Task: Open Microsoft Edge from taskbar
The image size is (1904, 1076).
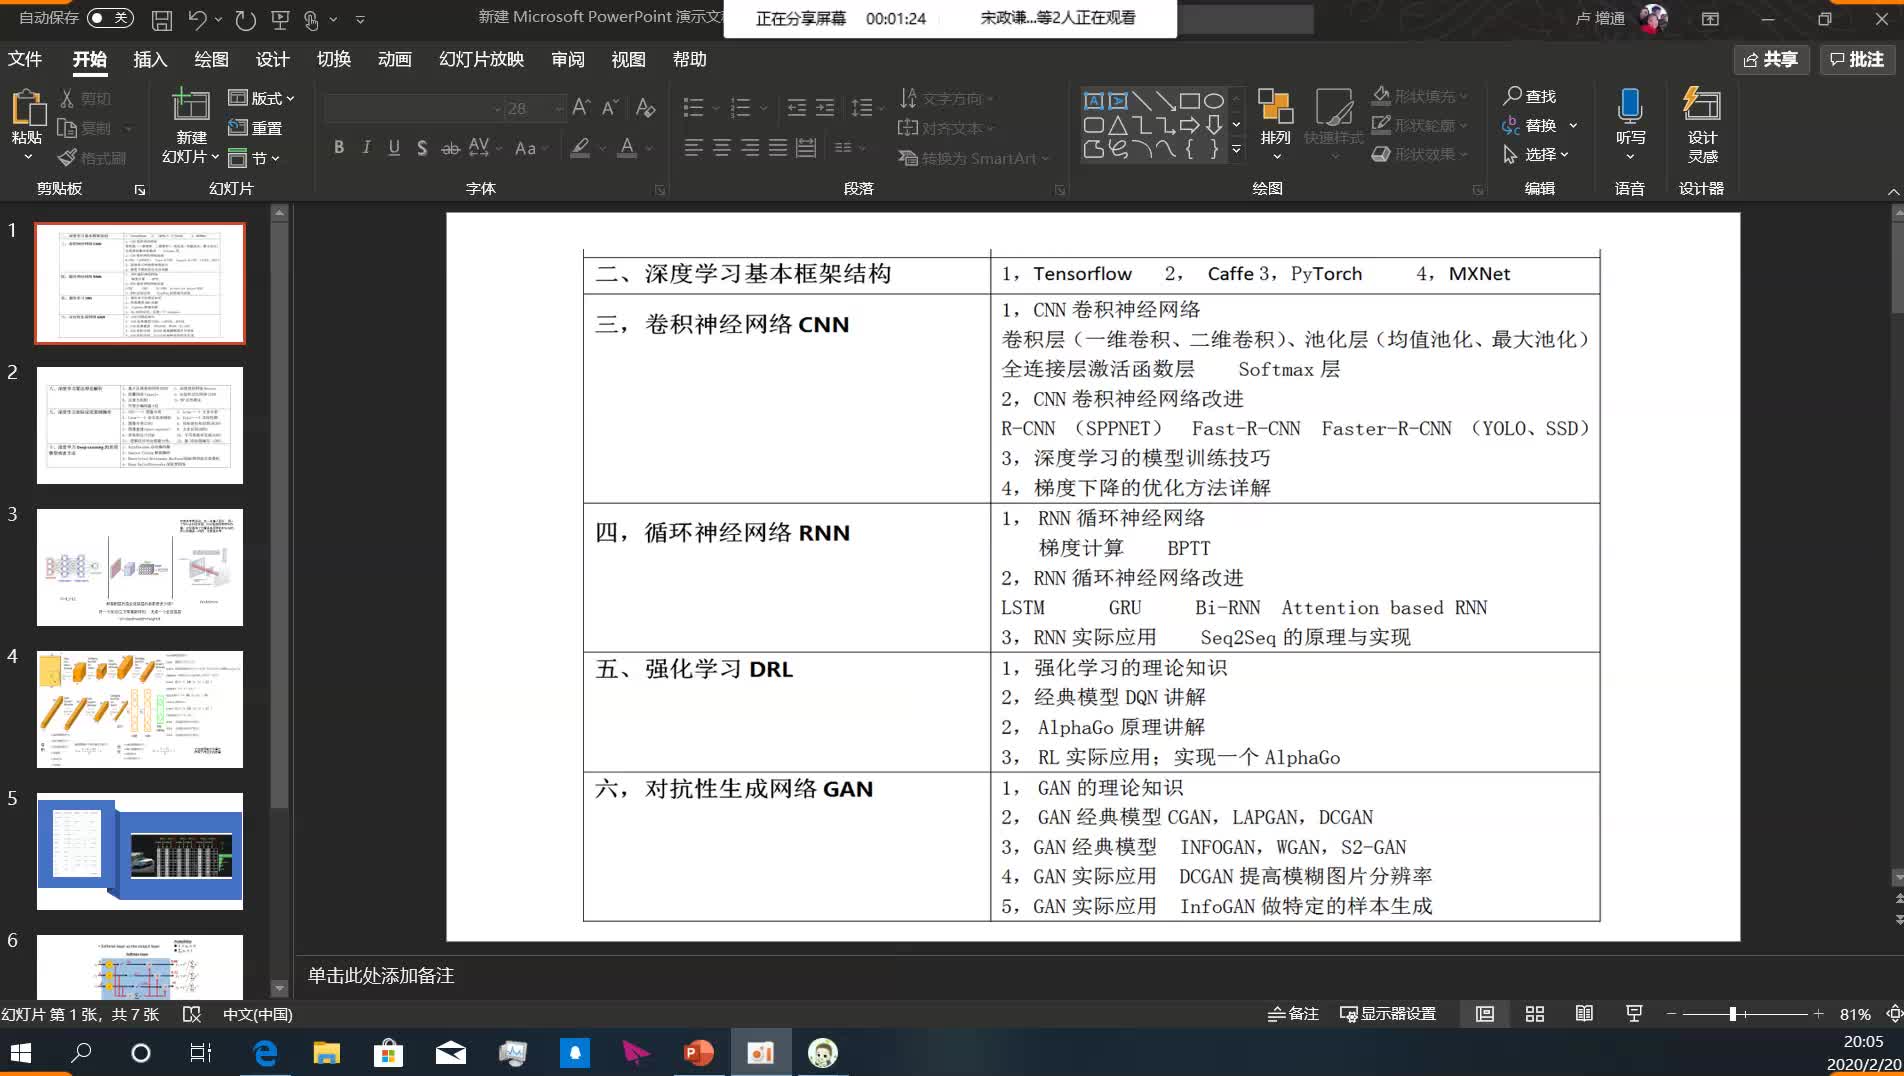Action: pyautogui.click(x=265, y=1053)
